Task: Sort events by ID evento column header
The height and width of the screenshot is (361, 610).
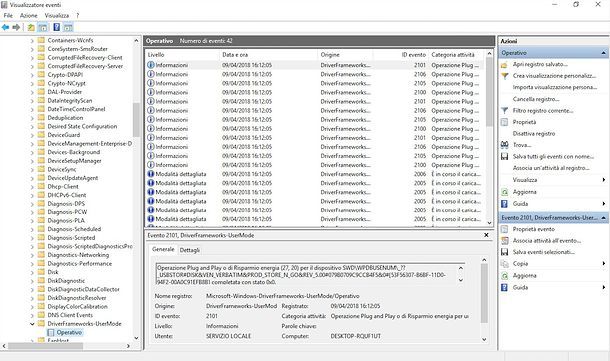Action: pyautogui.click(x=401, y=55)
